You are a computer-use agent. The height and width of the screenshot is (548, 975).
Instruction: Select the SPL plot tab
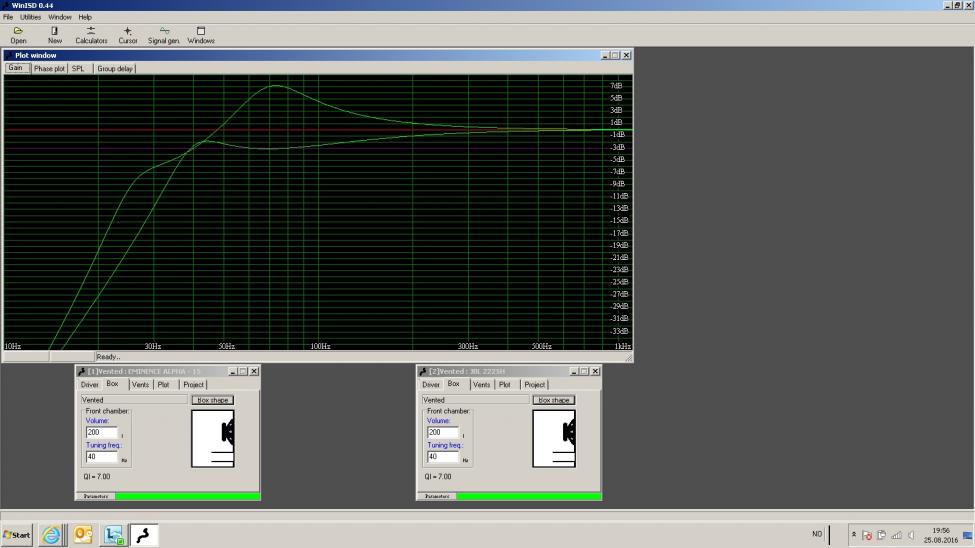pos(78,69)
